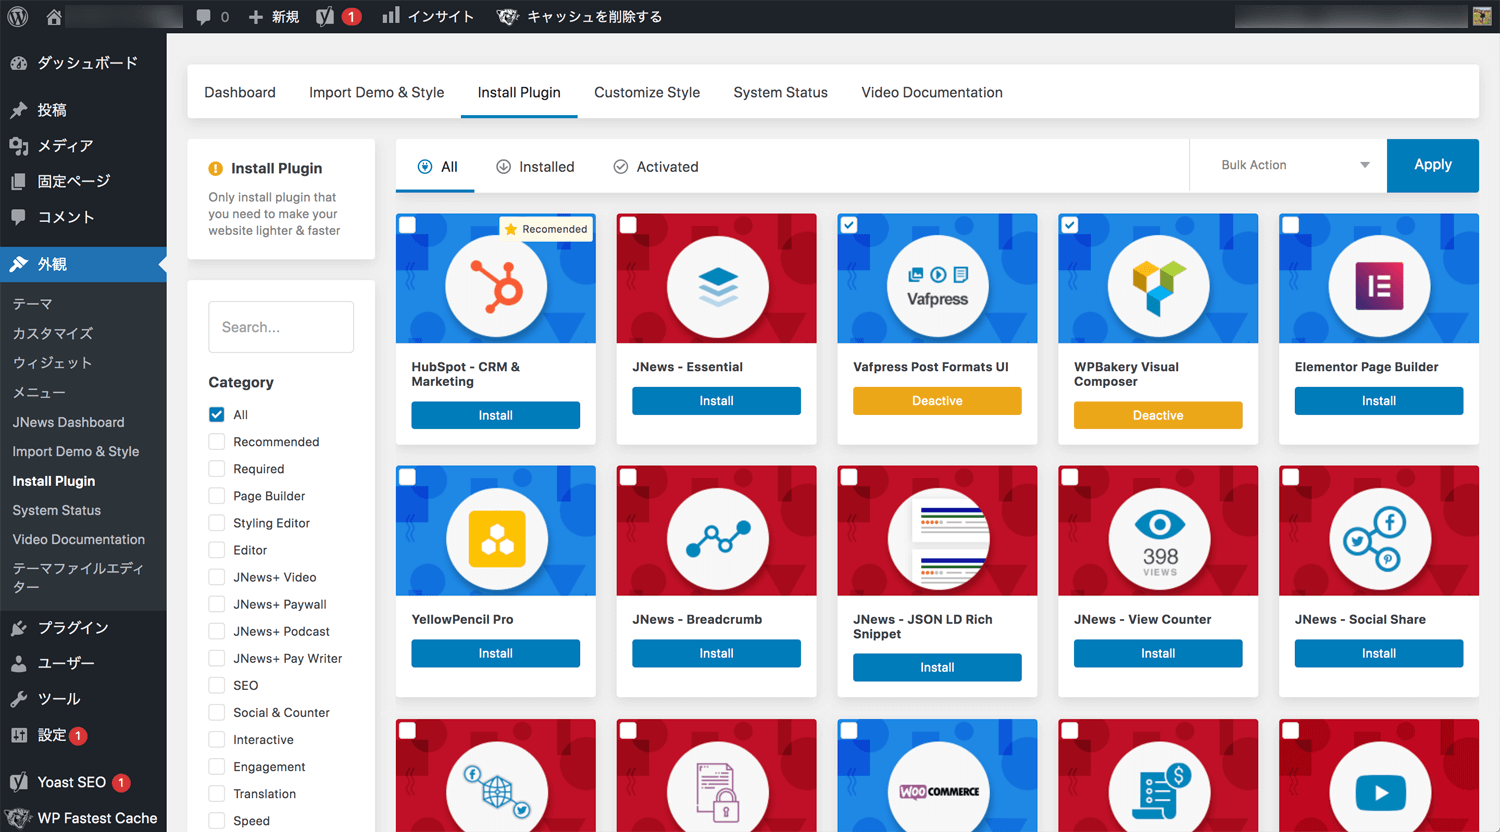Click the Yoast SEO sidebar icon
Image resolution: width=1500 pixels, height=832 pixels.
(19, 782)
